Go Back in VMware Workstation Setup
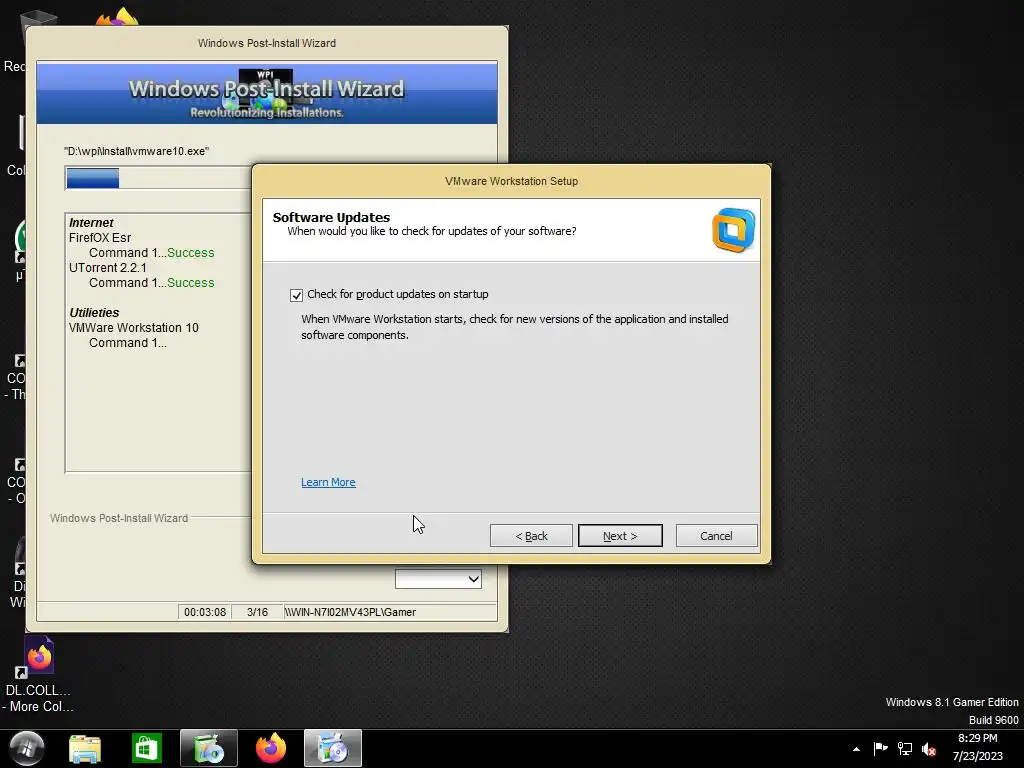Image resolution: width=1024 pixels, height=768 pixels. (x=531, y=536)
